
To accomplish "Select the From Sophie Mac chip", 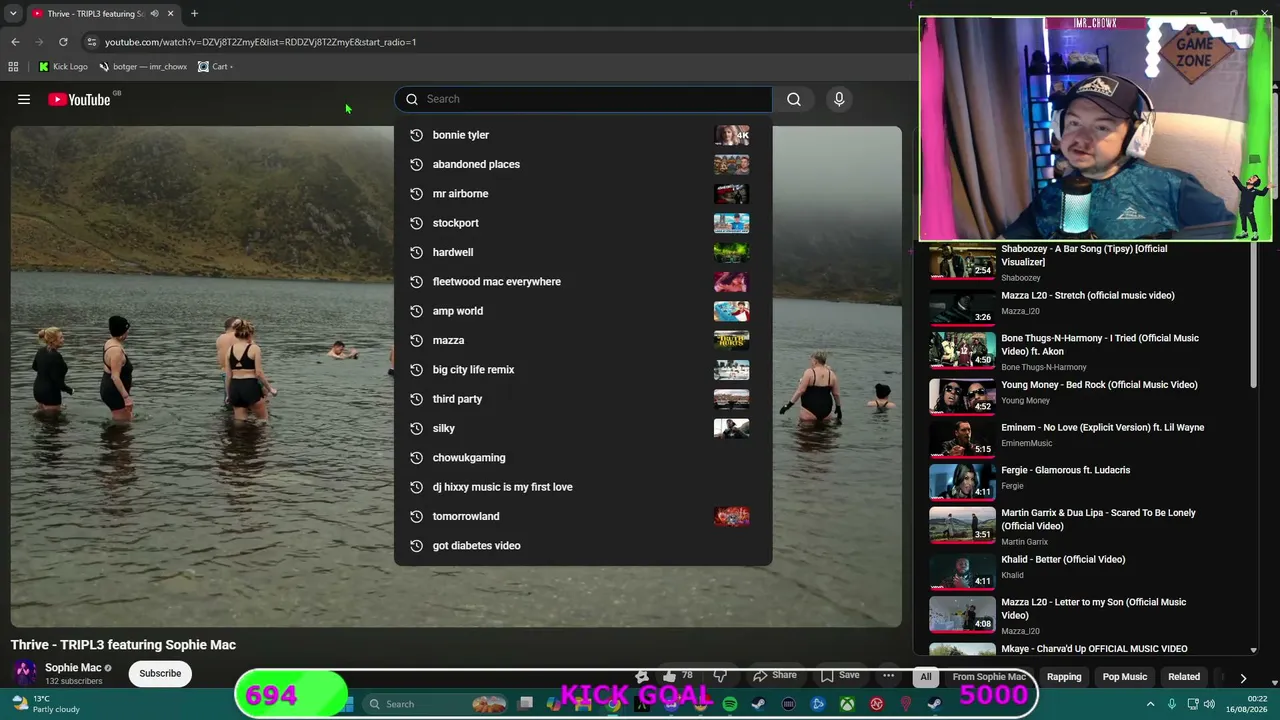I will click(990, 677).
